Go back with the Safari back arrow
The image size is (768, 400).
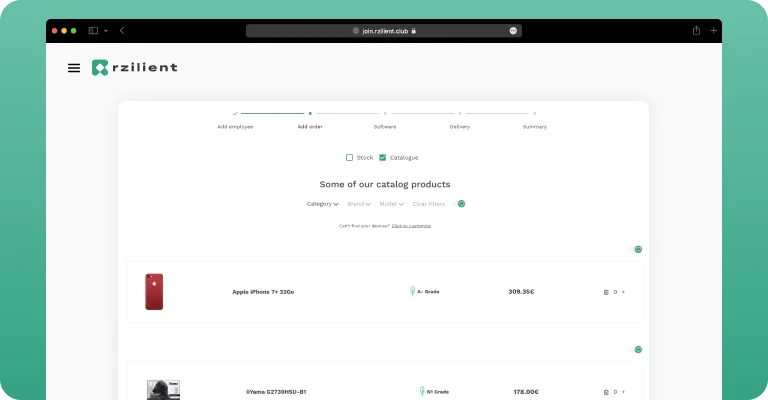[122, 30]
